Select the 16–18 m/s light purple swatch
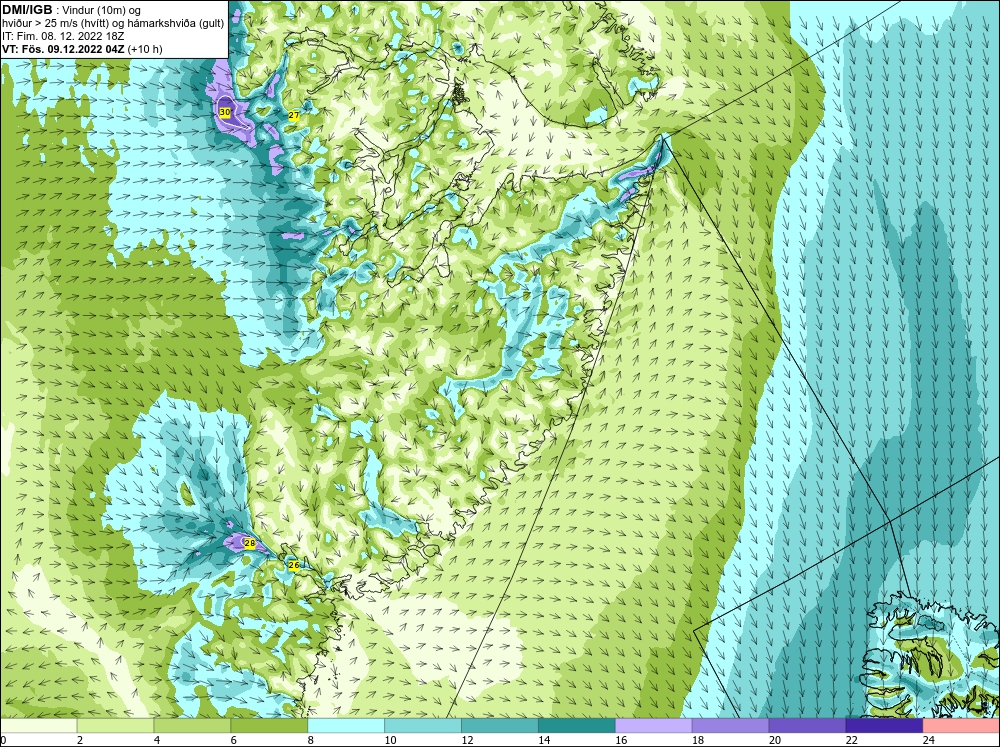Image resolution: width=1000 pixels, height=747 pixels. 654,726
